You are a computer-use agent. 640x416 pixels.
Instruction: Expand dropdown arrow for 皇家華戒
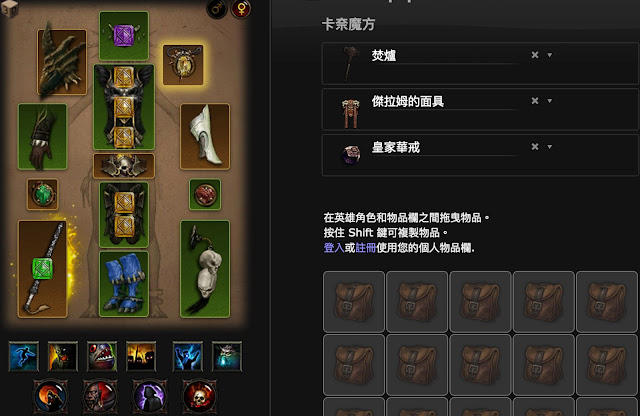pyautogui.click(x=549, y=147)
